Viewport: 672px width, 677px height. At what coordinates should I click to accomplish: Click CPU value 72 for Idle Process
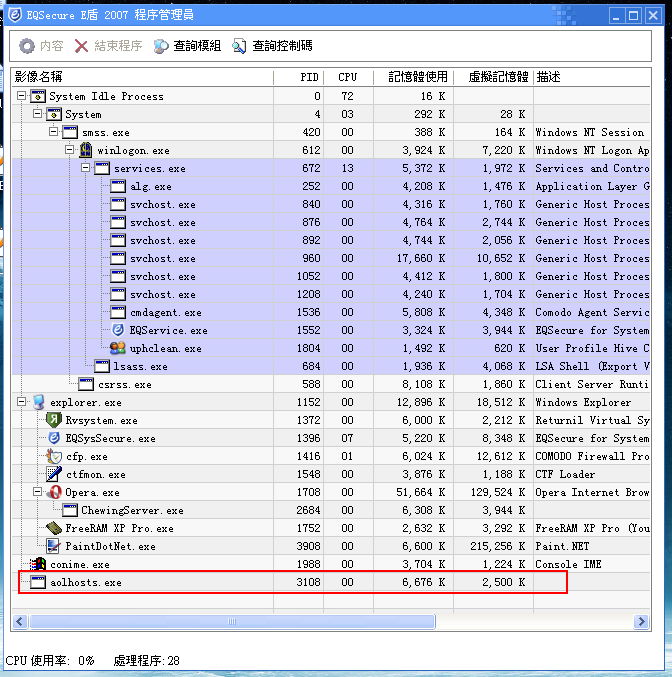click(x=348, y=96)
